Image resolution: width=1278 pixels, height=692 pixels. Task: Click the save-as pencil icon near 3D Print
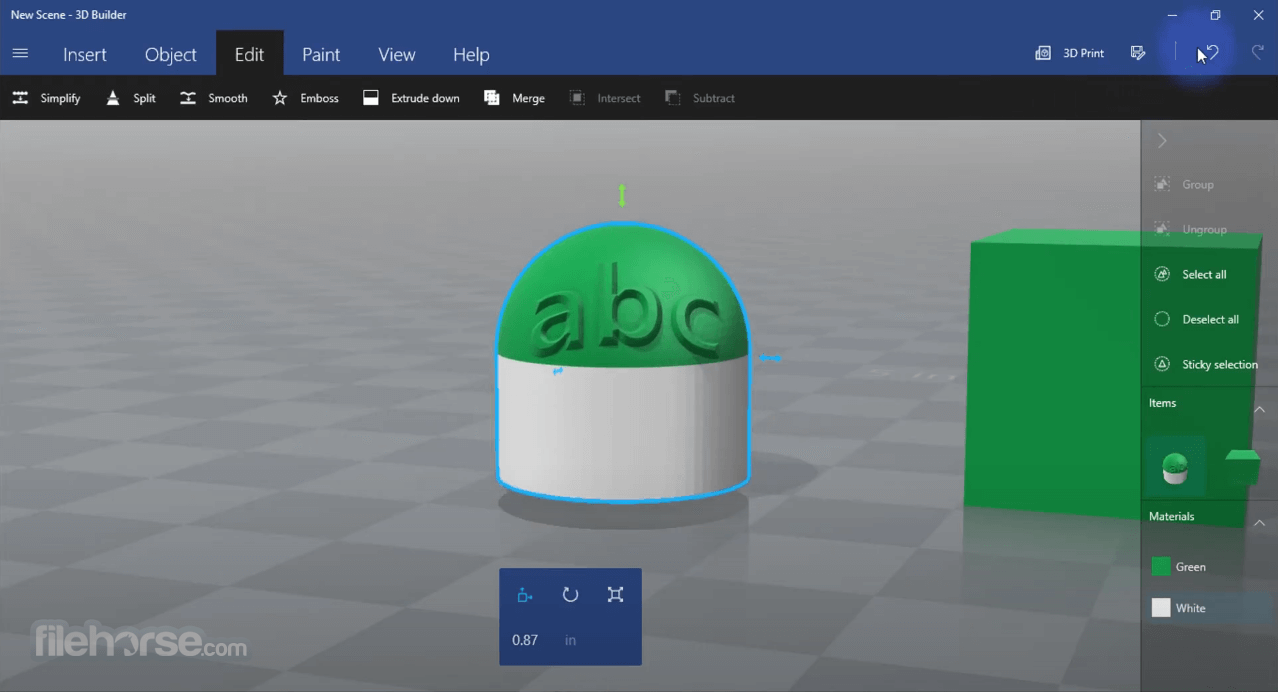(1138, 53)
